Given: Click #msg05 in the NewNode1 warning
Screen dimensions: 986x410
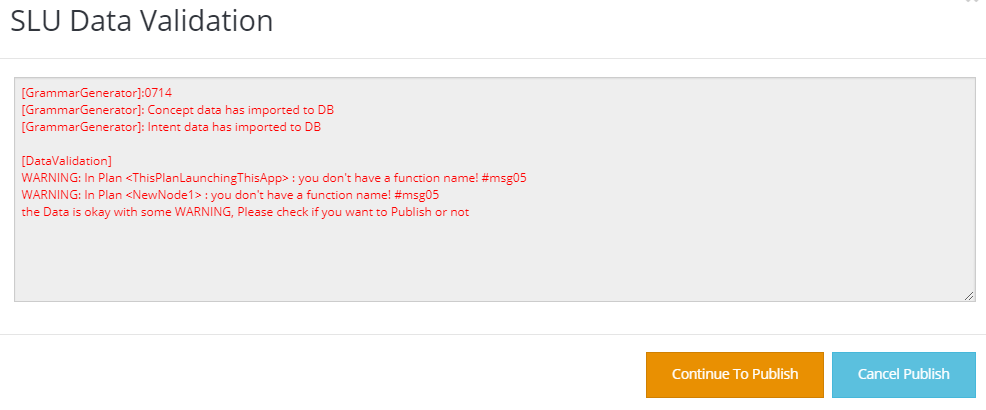Looking at the screenshot, I should tap(417, 195).
